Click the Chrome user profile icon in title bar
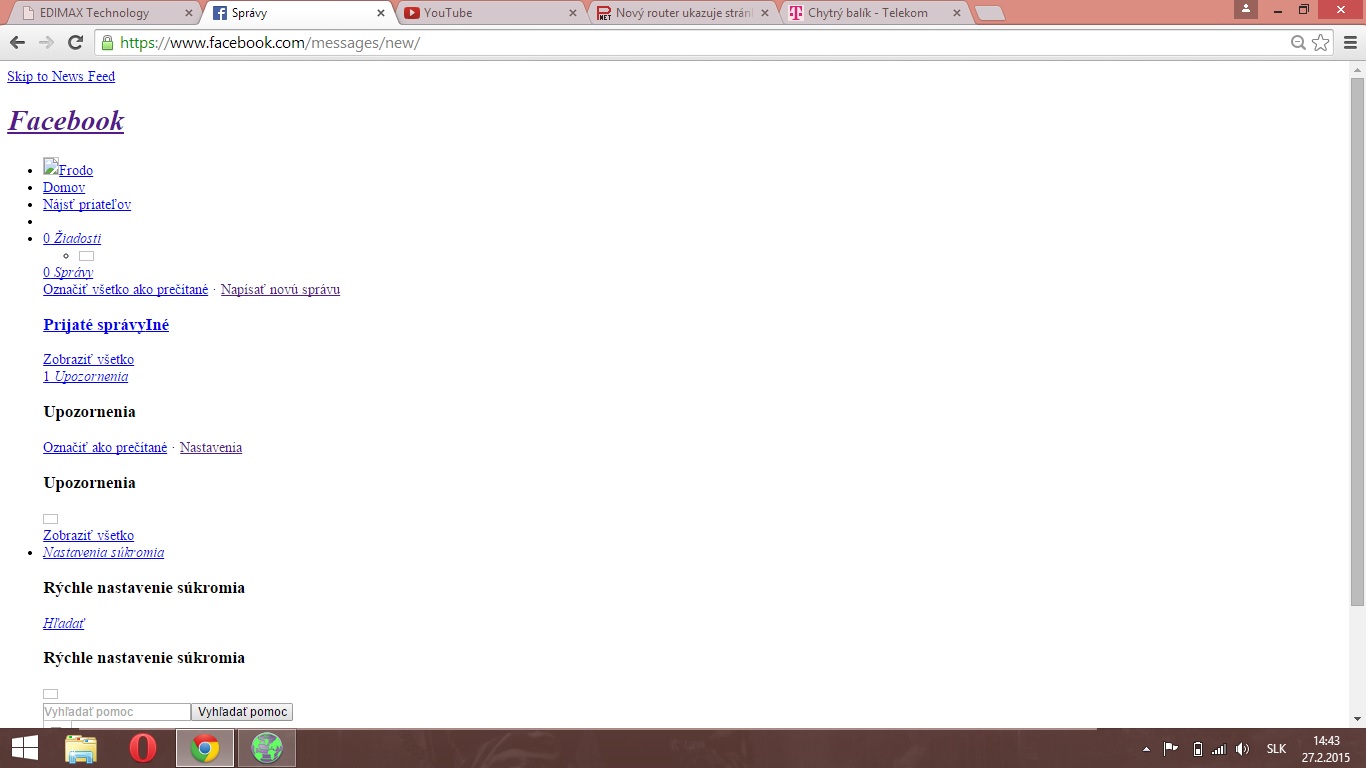 (x=1245, y=9)
